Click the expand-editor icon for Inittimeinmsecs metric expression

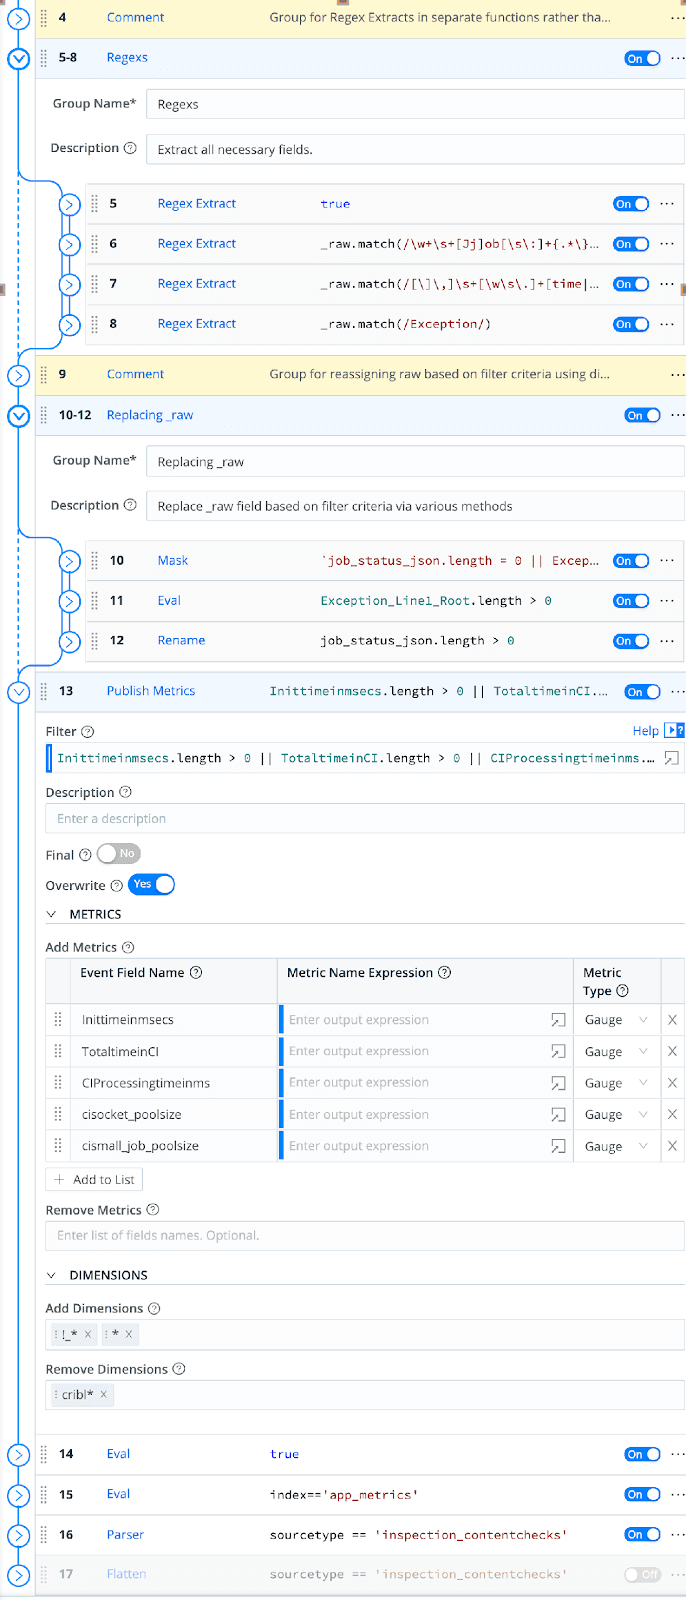pos(558,1020)
